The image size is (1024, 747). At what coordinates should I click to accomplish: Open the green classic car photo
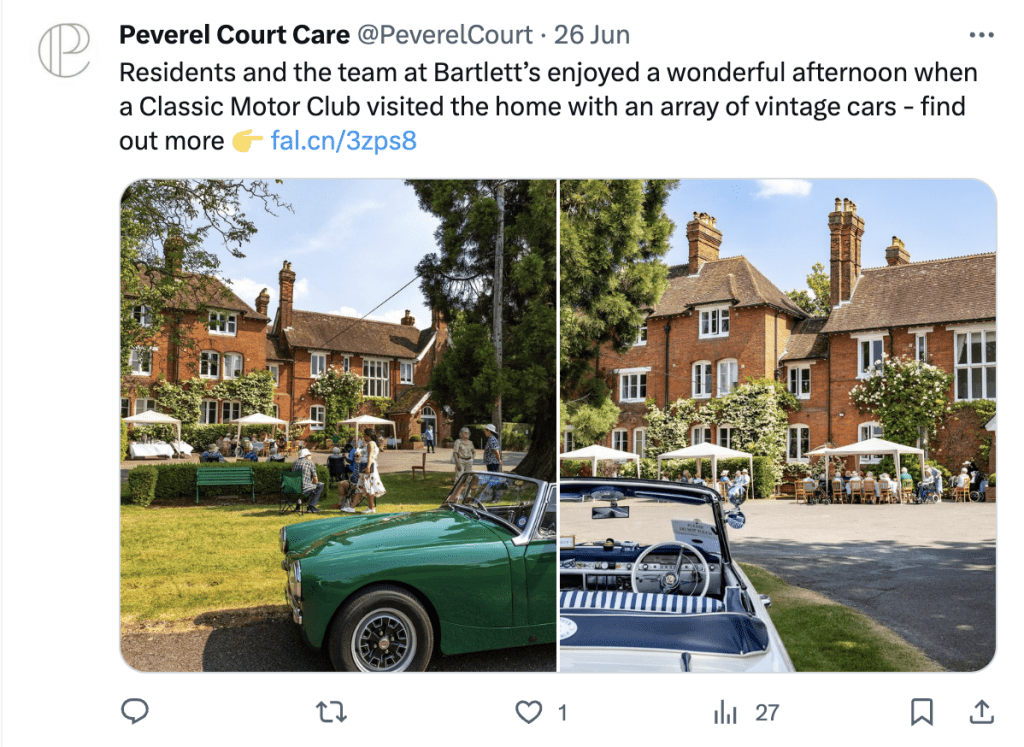coord(338,425)
